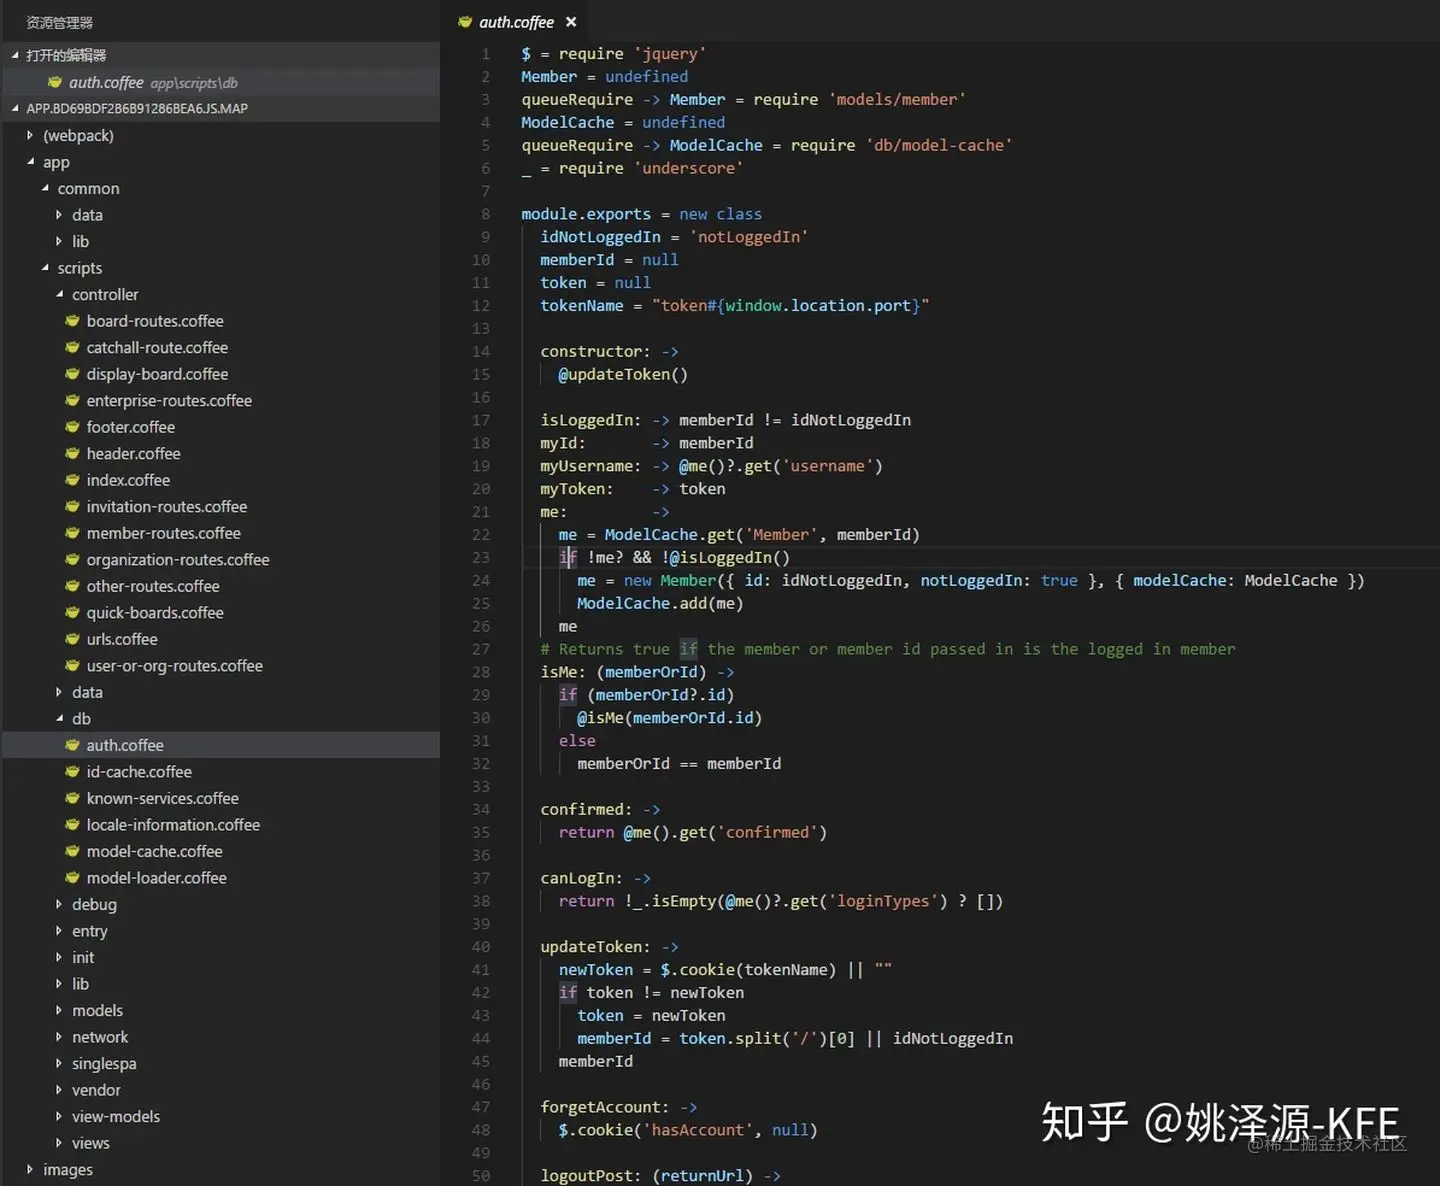The width and height of the screenshot is (1440, 1186).
Task: Close the auth.coffee editor tab
Action: [x=571, y=22]
